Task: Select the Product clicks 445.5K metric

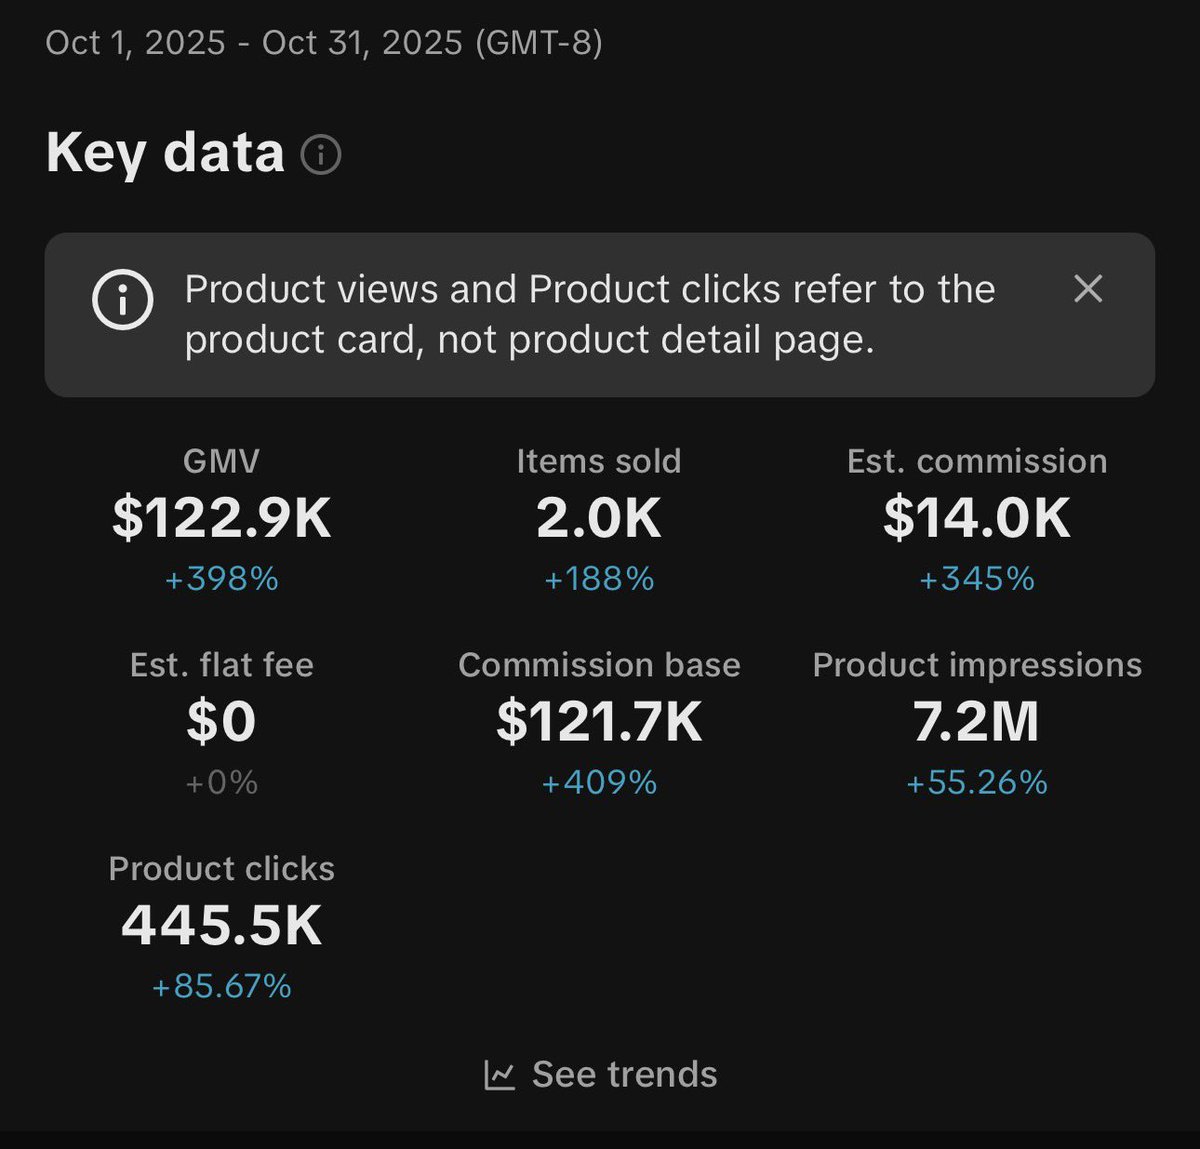Action: coord(221,925)
